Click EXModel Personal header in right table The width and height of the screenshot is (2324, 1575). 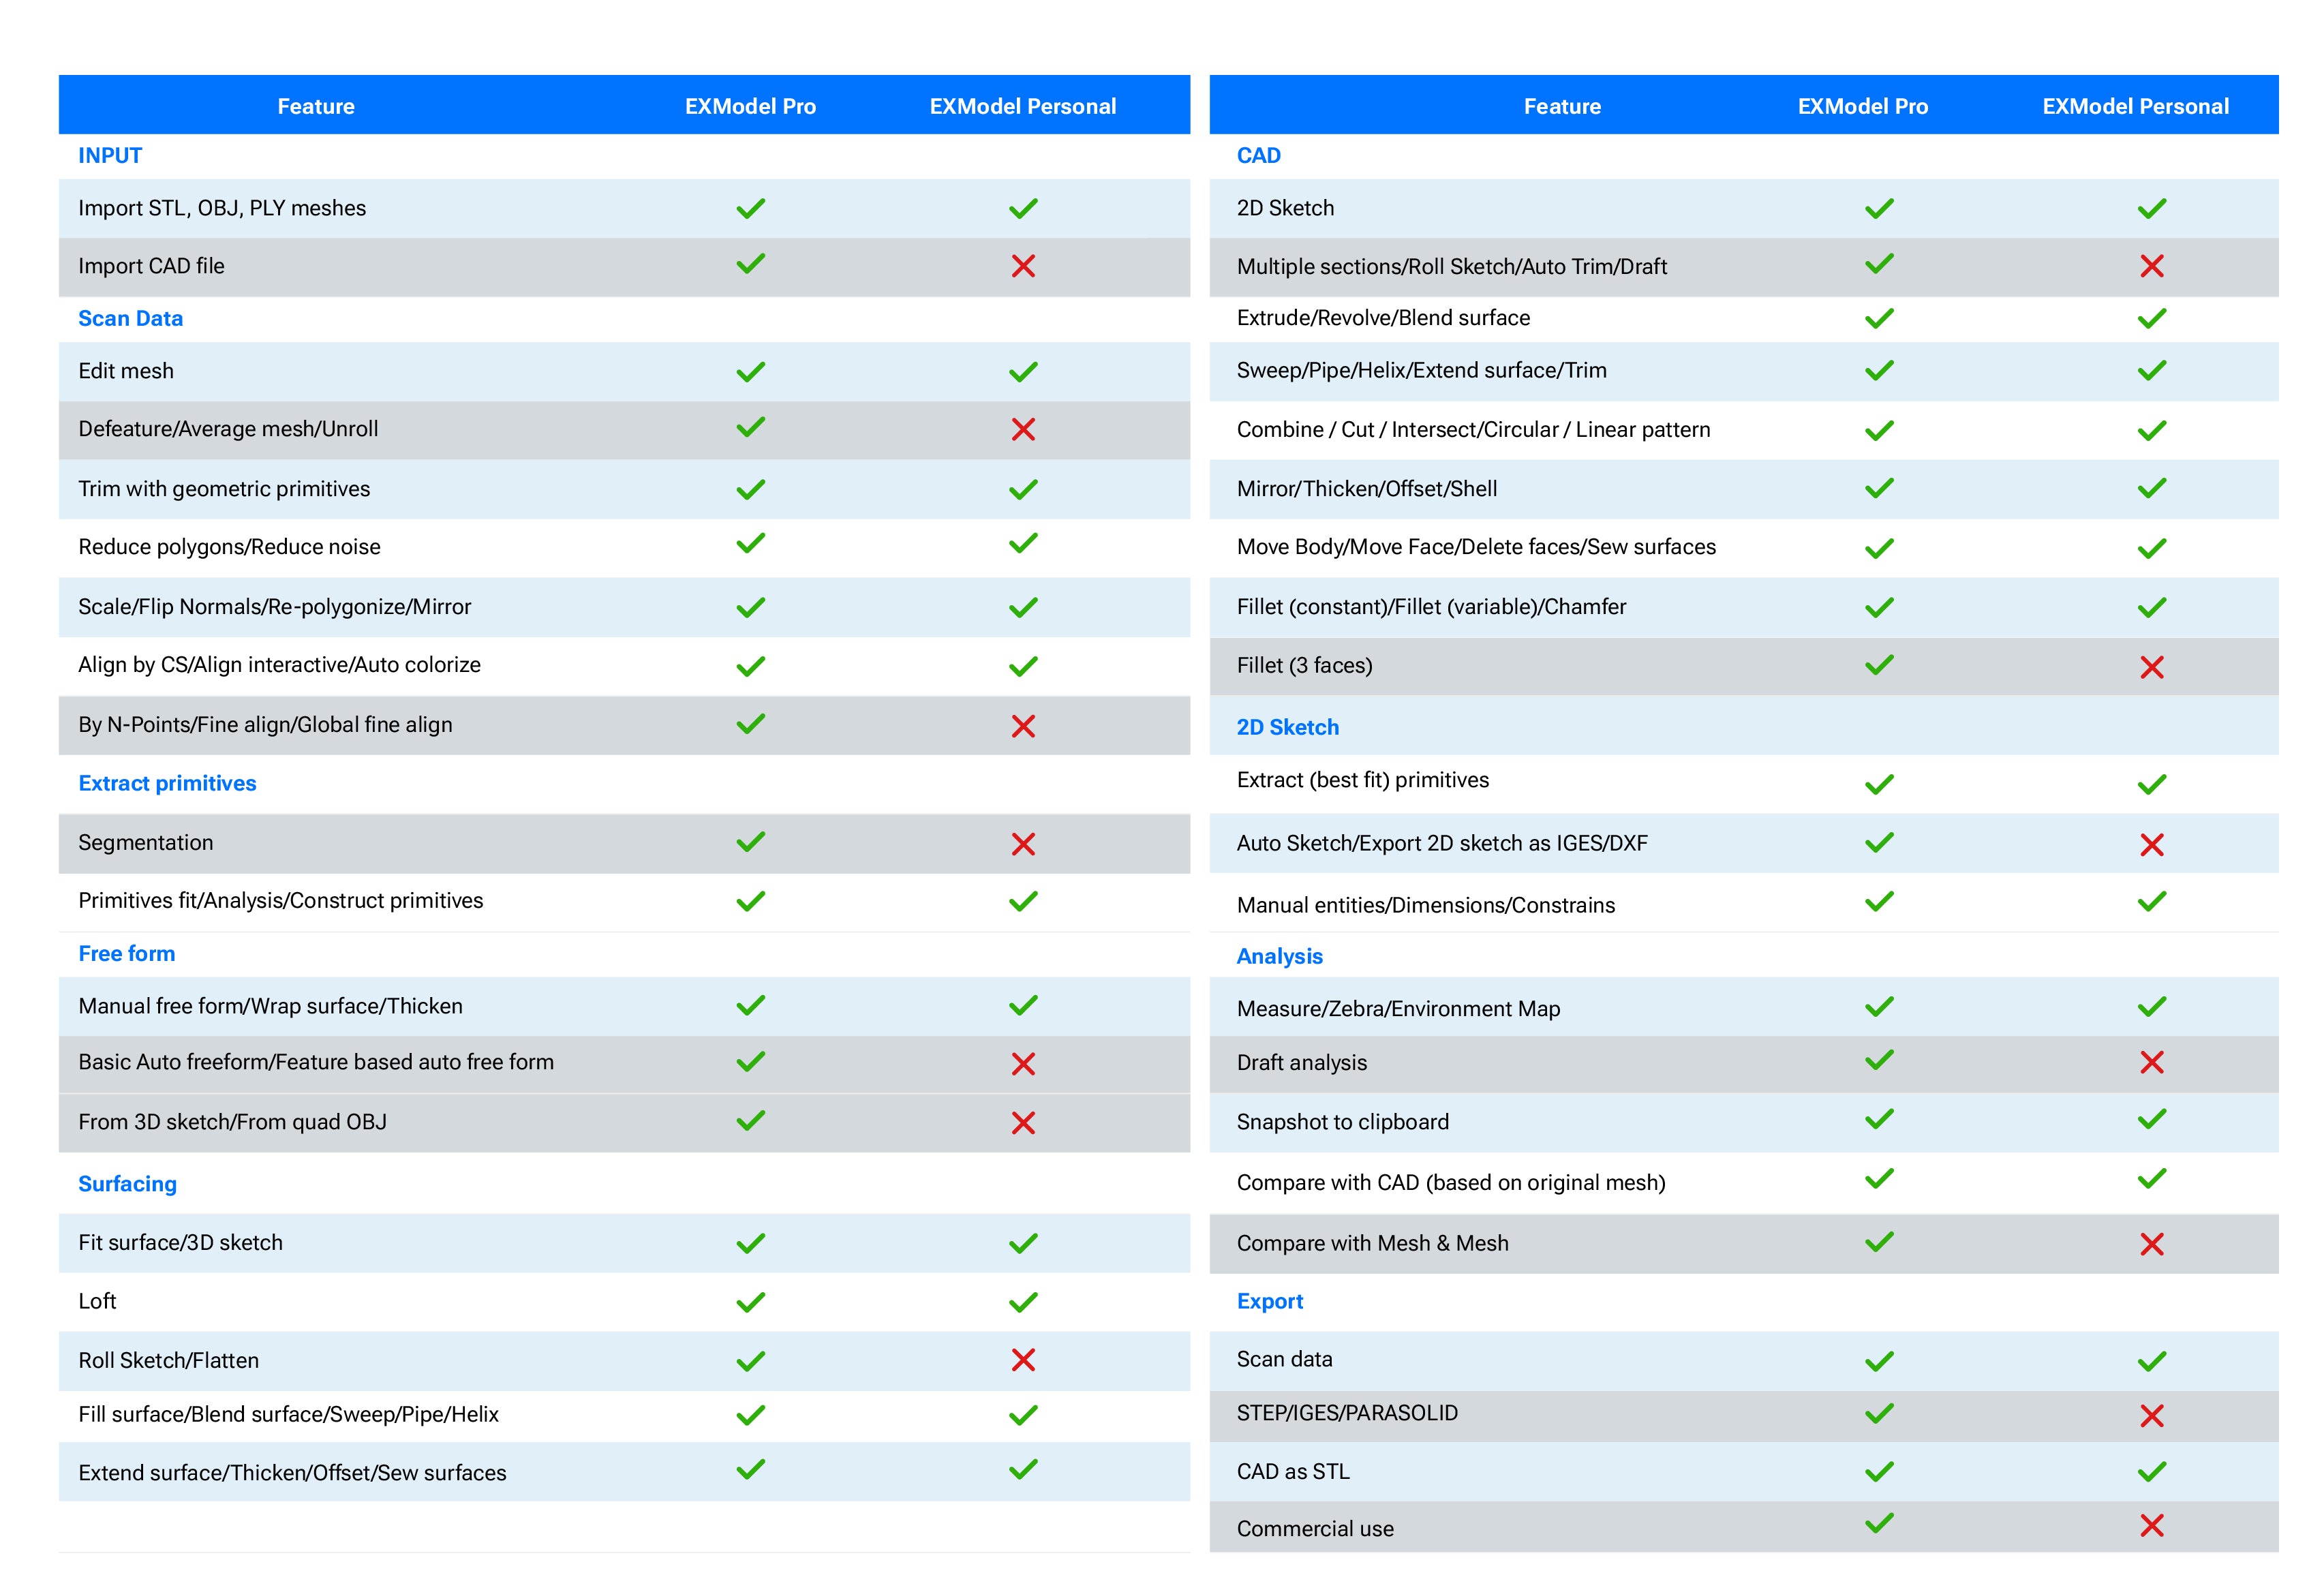[2135, 106]
